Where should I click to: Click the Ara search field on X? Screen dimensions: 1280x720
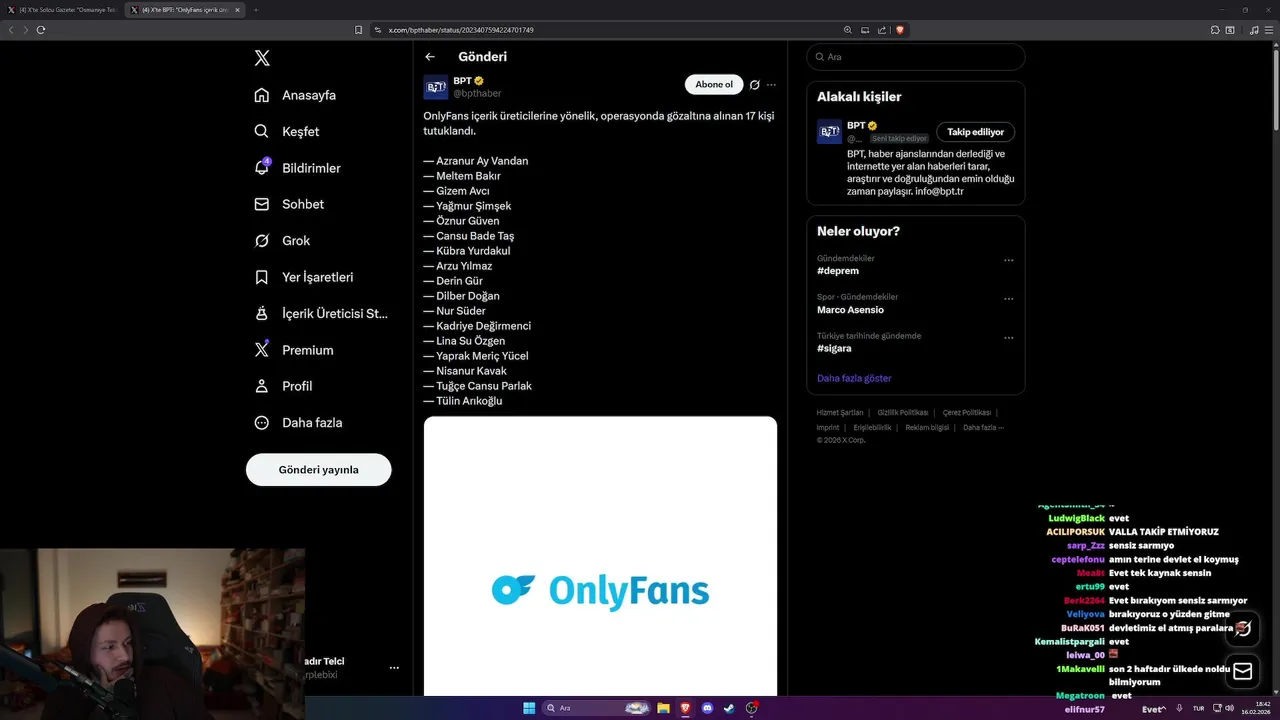916,57
